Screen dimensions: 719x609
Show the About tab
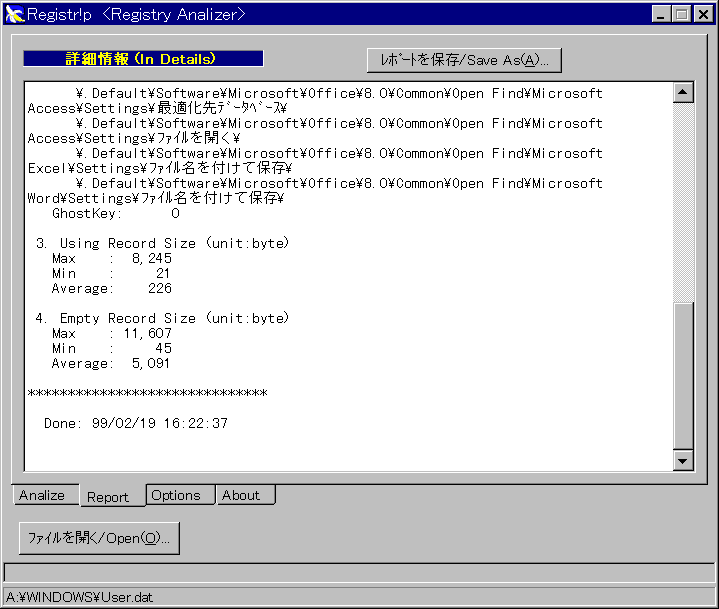click(241, 495)
